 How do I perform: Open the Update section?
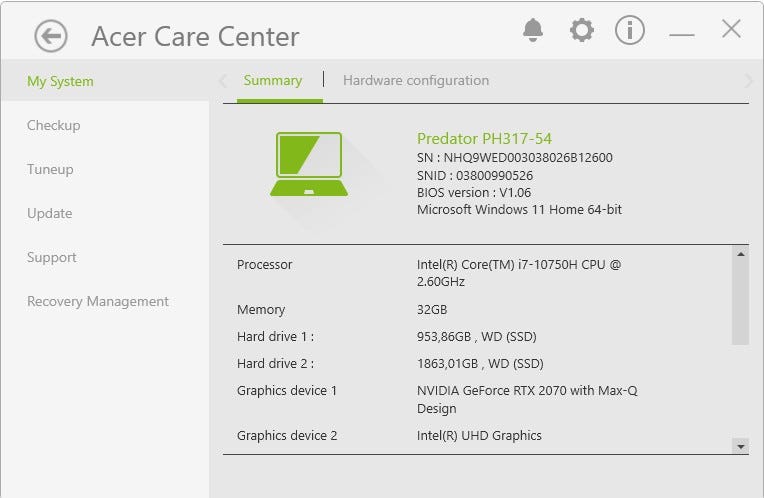click(50, 214)
